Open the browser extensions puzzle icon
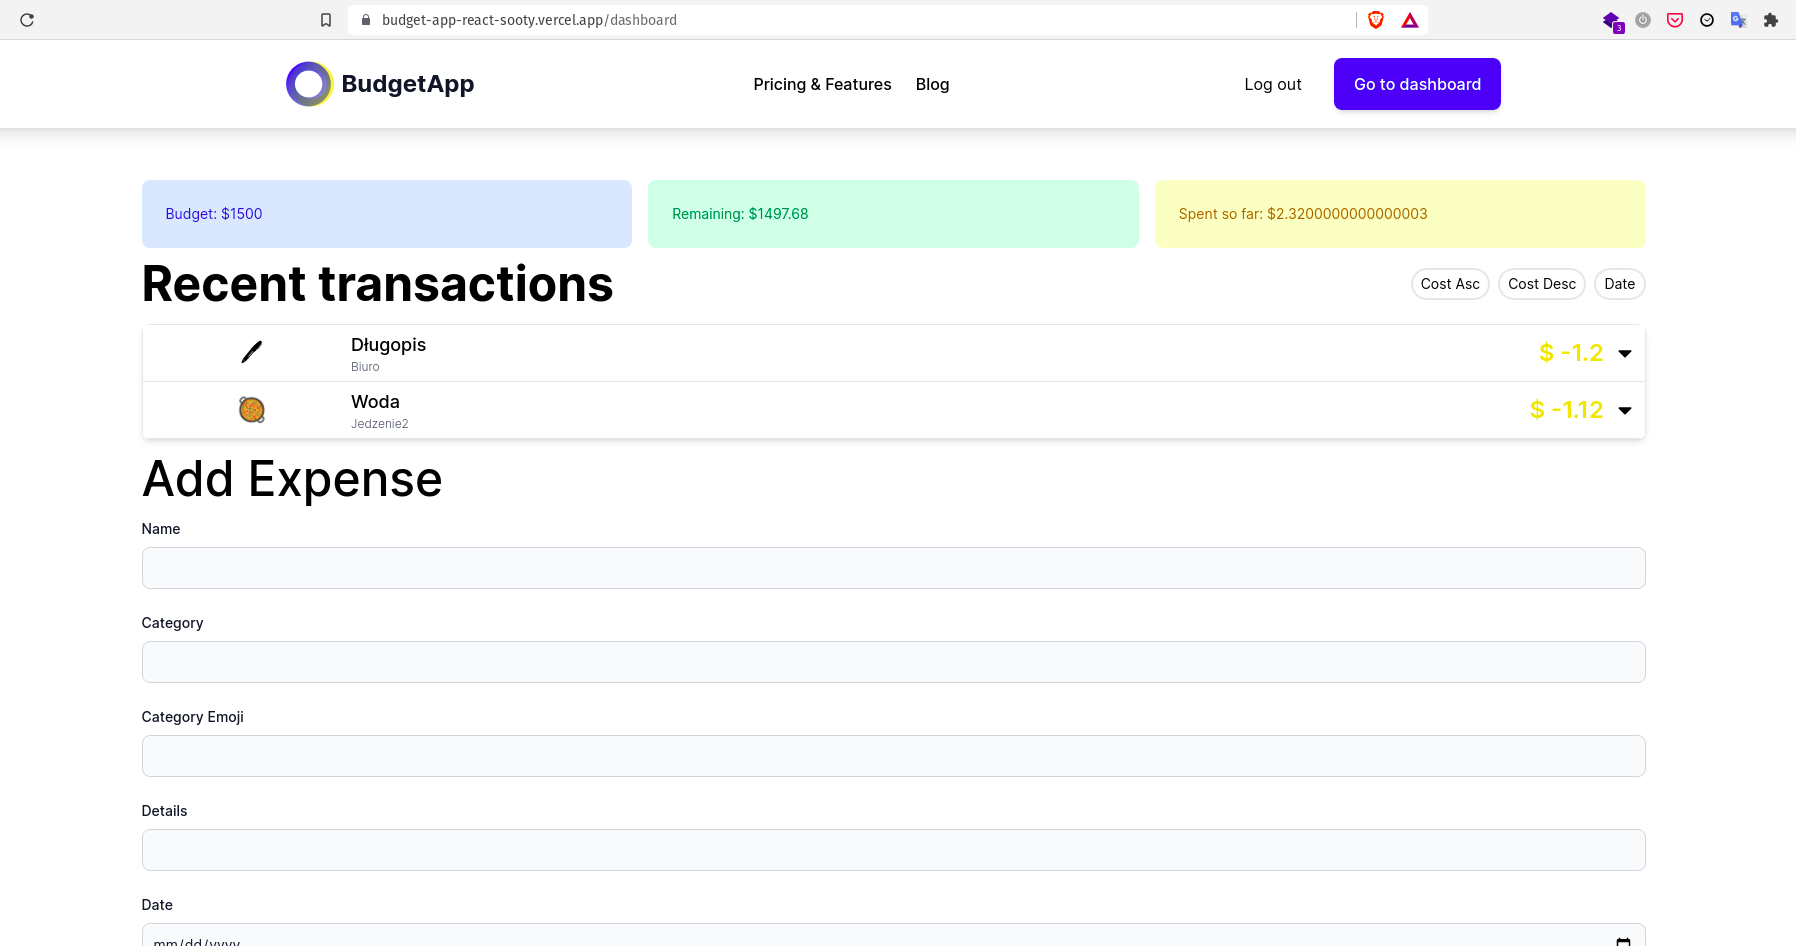The image size is (1796, 946). point(1770,19)
